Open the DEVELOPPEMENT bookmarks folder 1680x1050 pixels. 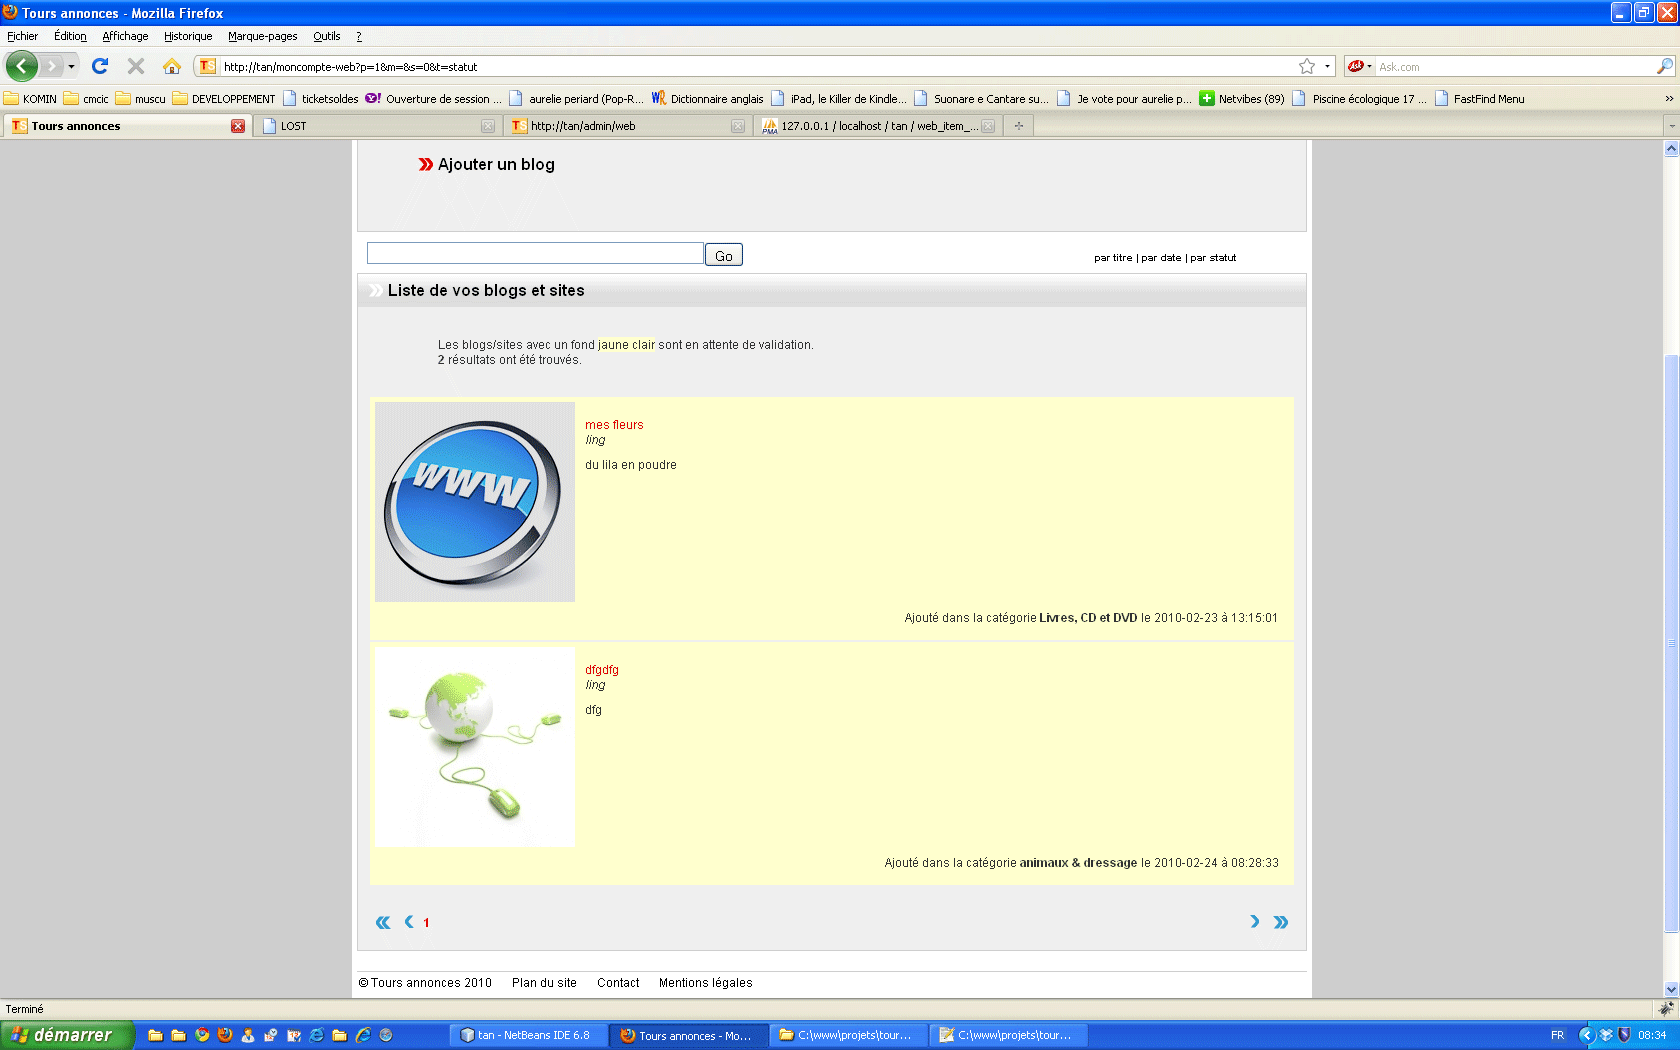[224, 99]
